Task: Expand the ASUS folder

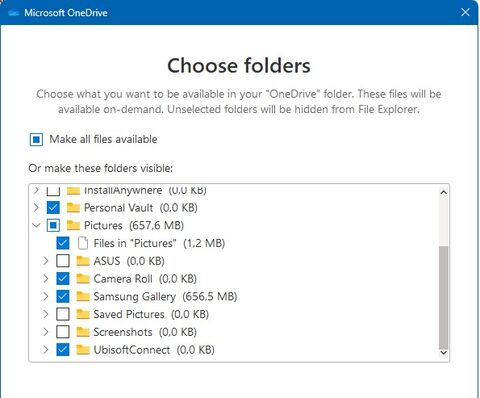Action: (x=46, y=261)
